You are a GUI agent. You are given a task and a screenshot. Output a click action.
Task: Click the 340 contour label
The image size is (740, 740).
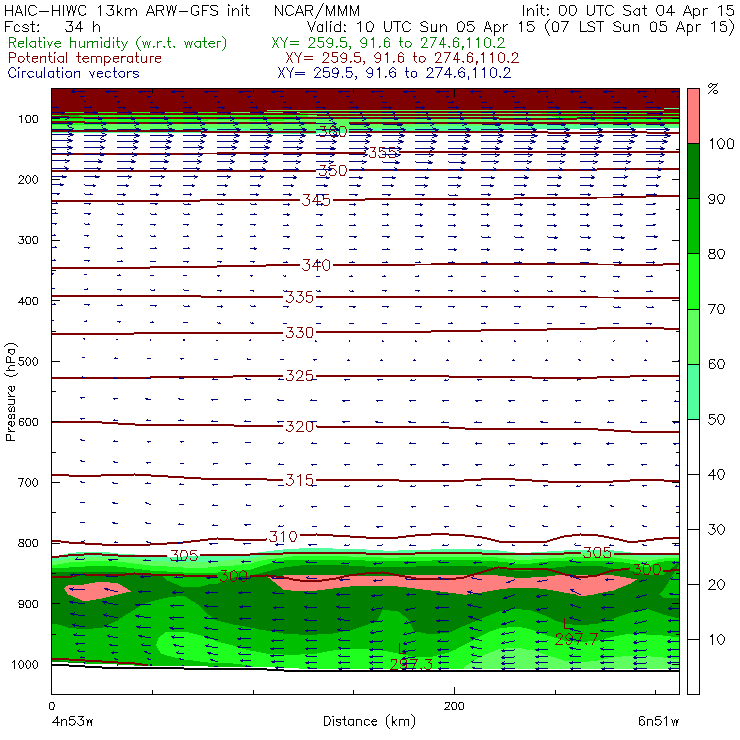[316, 265]
